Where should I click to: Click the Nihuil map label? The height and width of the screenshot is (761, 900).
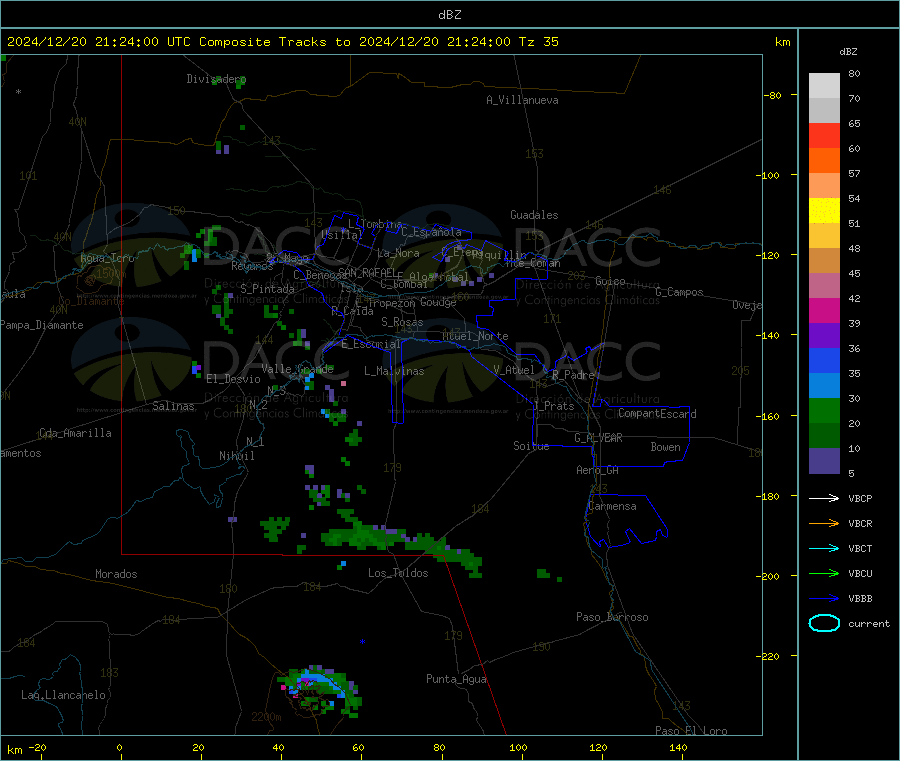tap(236, 456)
